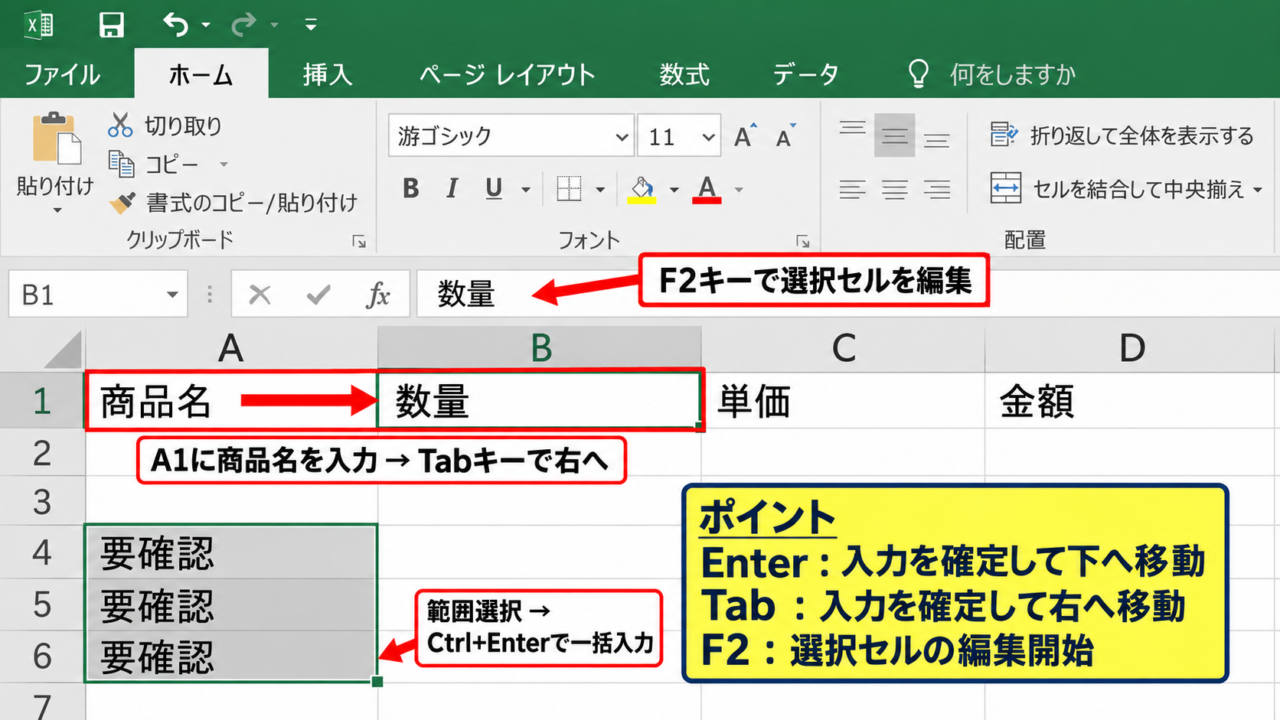
Task: Click the Name Box showing B1
Action: [85, 295]
